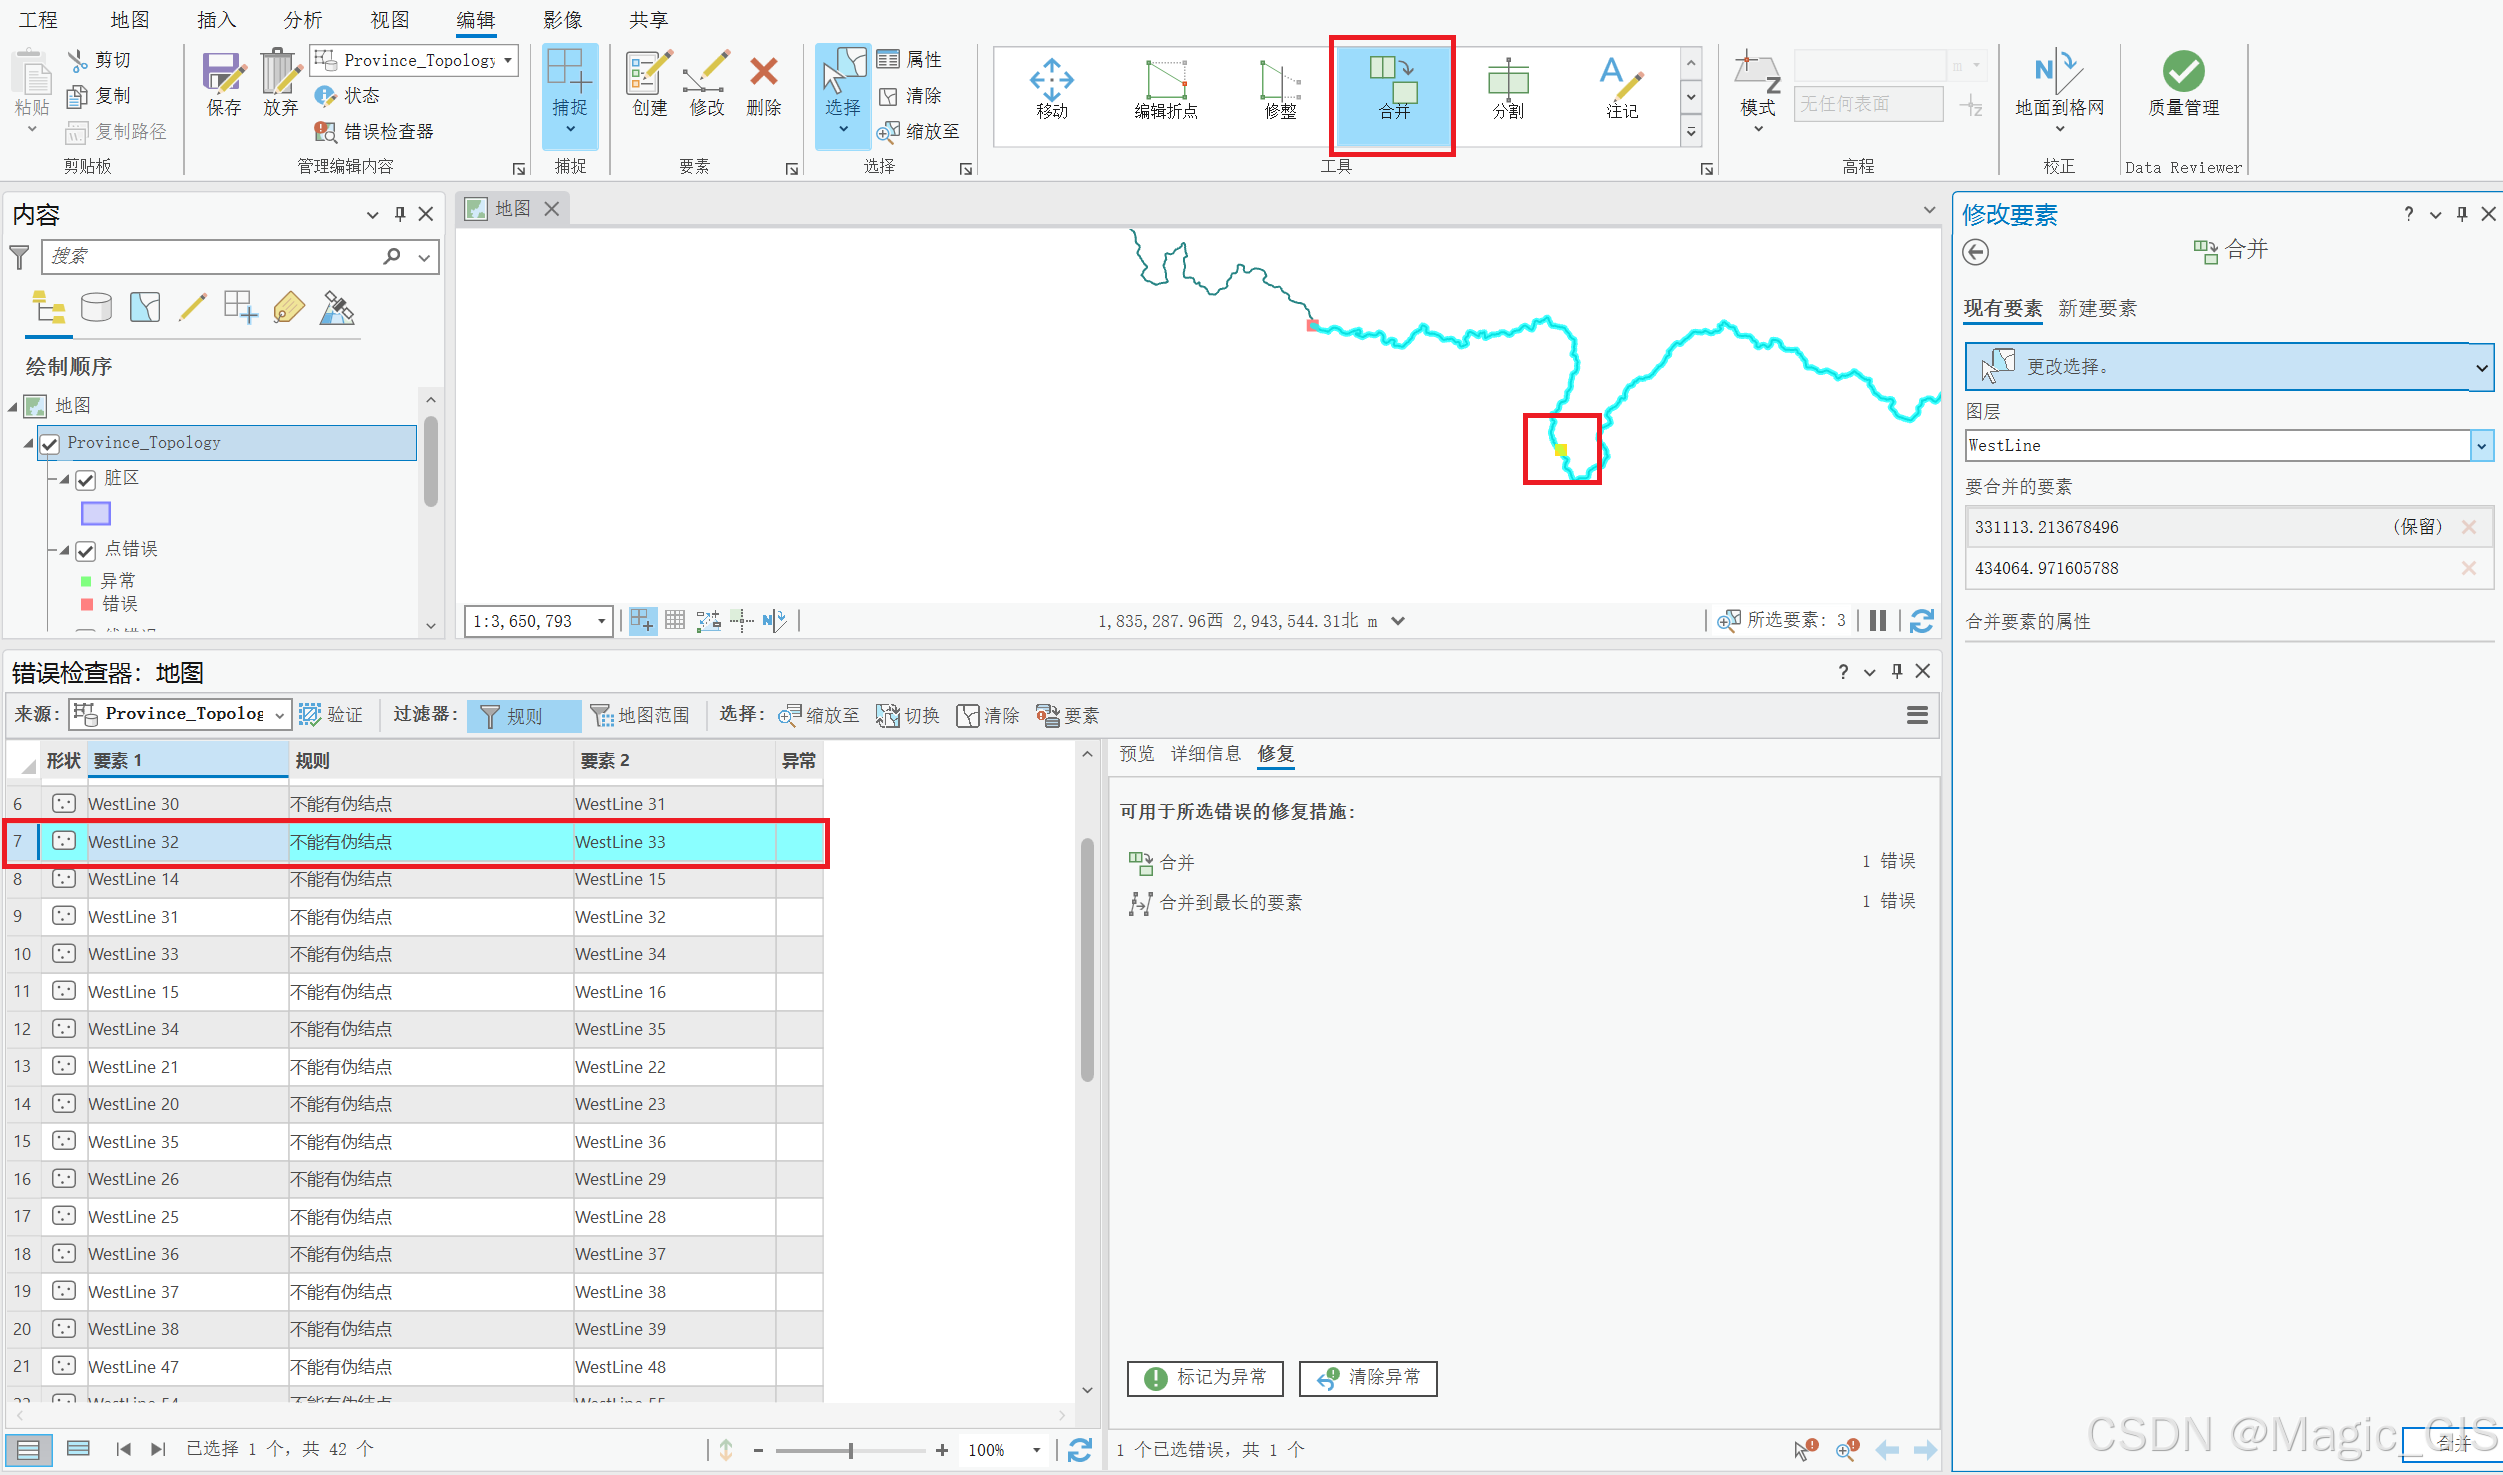Open the 来源 Province_Topology source dropdown

(x=279, y=715)
